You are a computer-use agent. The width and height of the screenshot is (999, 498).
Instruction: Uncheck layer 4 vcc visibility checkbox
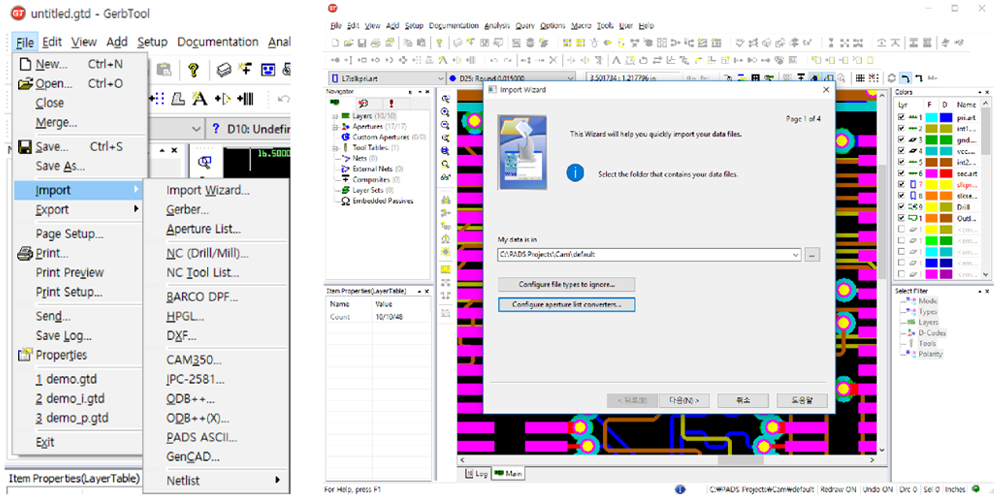tap(901, 150)
